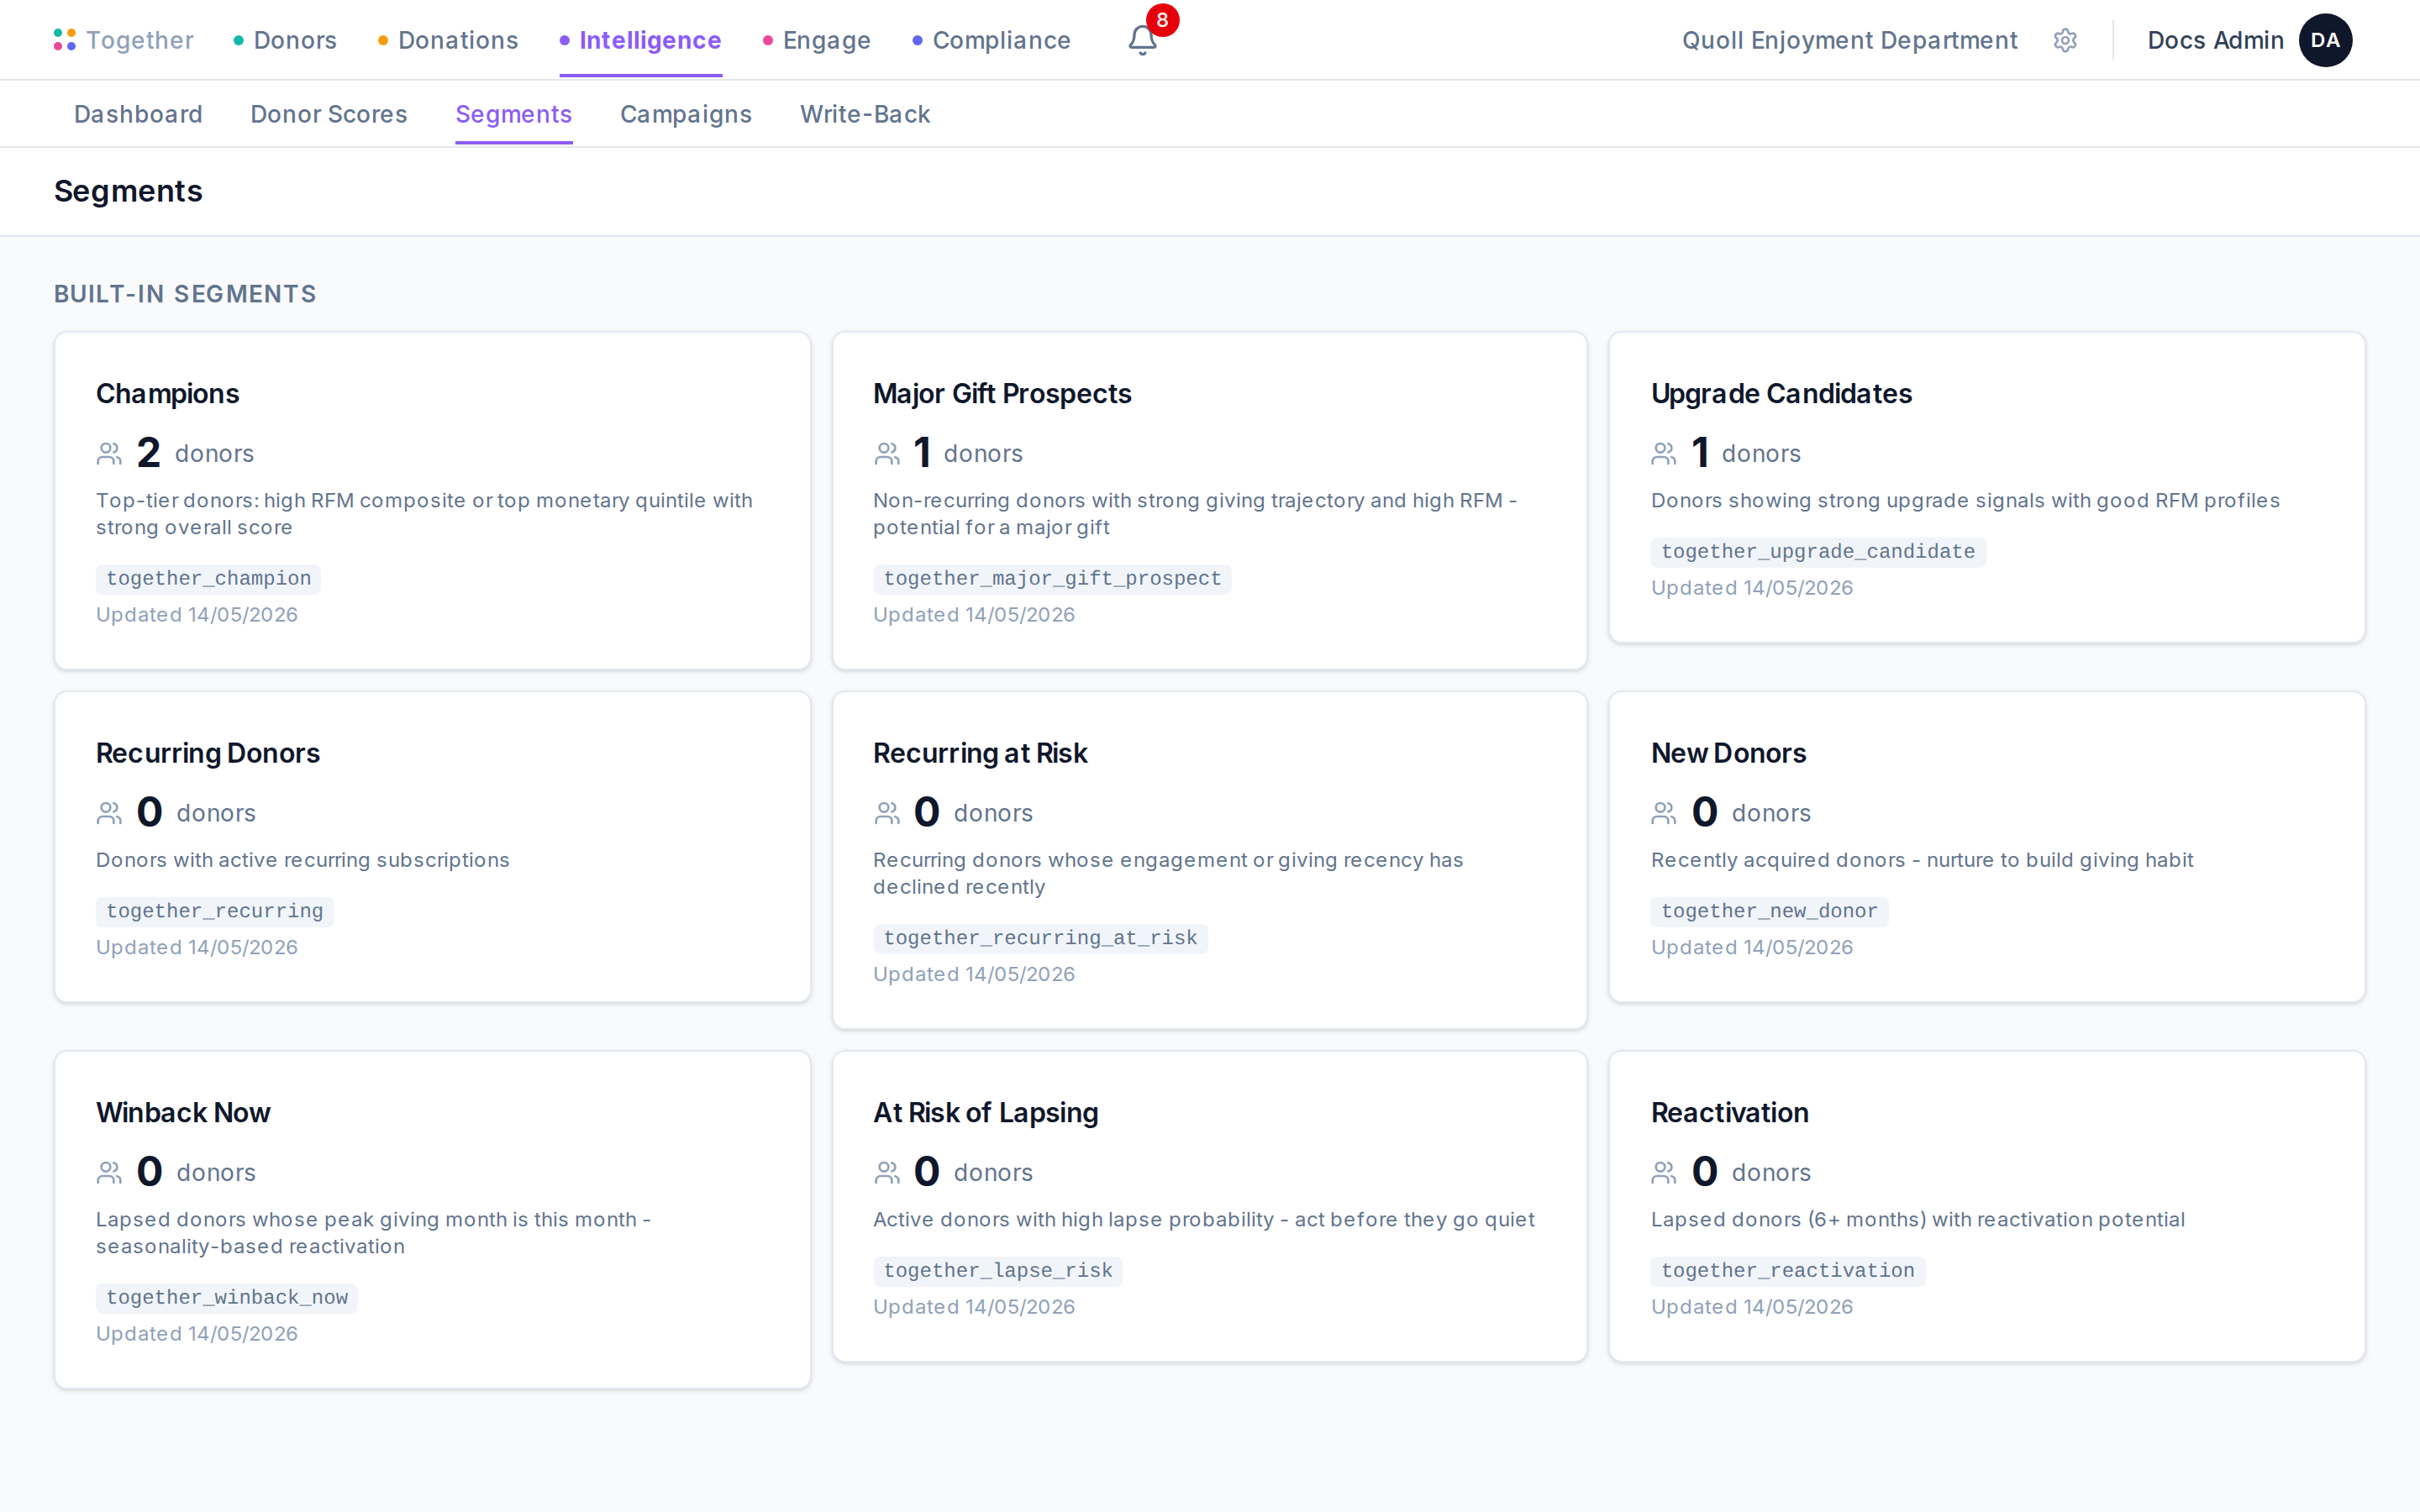
Task: Open the Write-Back tab
Action: [865, 114]
